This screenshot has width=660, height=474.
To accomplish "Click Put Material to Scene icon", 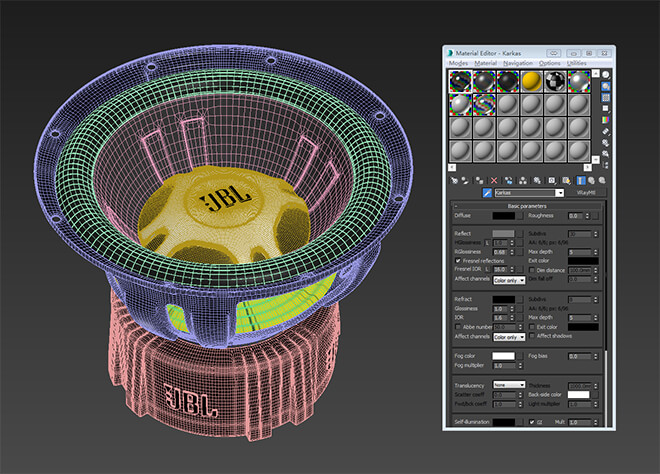I will (x=465, y=181).
